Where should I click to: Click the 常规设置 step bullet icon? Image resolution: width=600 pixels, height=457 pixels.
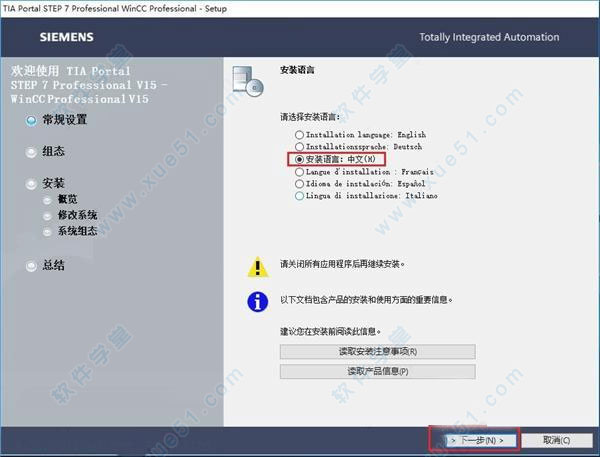[x=31, y=121]
